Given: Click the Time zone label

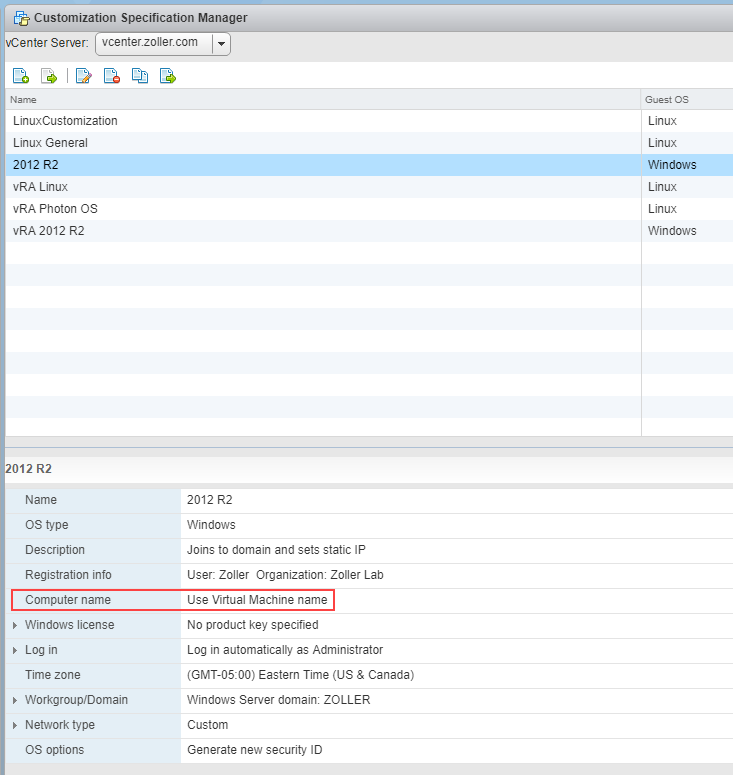Looking at the screenshot, I should [52, 675].
